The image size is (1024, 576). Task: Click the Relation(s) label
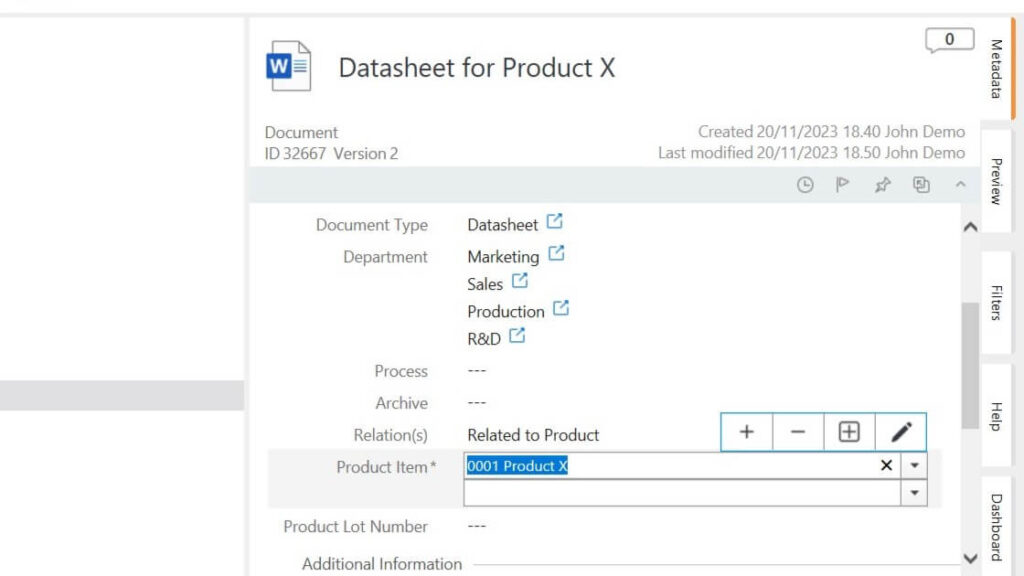click(391, 435)
